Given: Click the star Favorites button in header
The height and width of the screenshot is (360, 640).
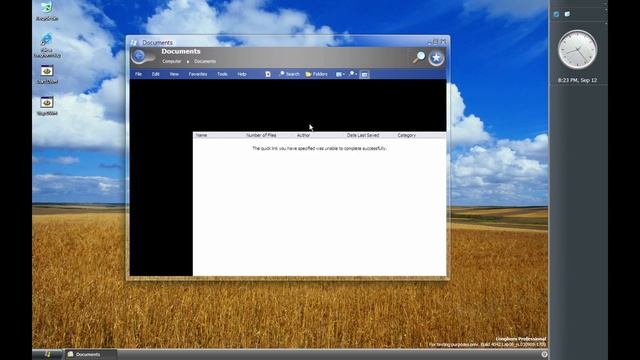Looking at the screenshot, I should pos(436,58).
